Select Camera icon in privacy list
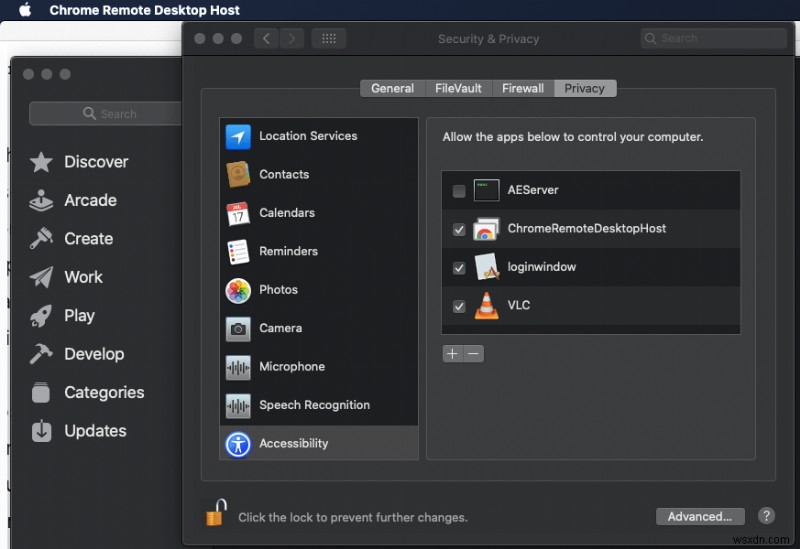This screenshot has height=549, width=800. tap(238, 329)
